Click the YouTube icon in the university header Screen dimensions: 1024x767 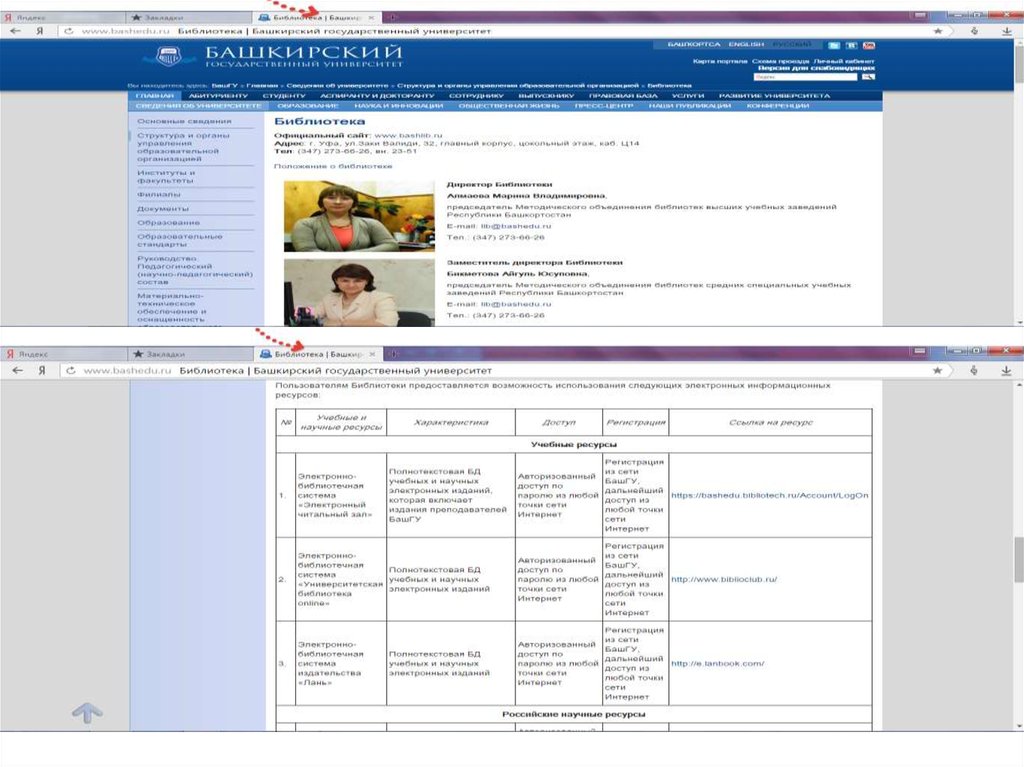pyautogui.click(x=869, y=45)
